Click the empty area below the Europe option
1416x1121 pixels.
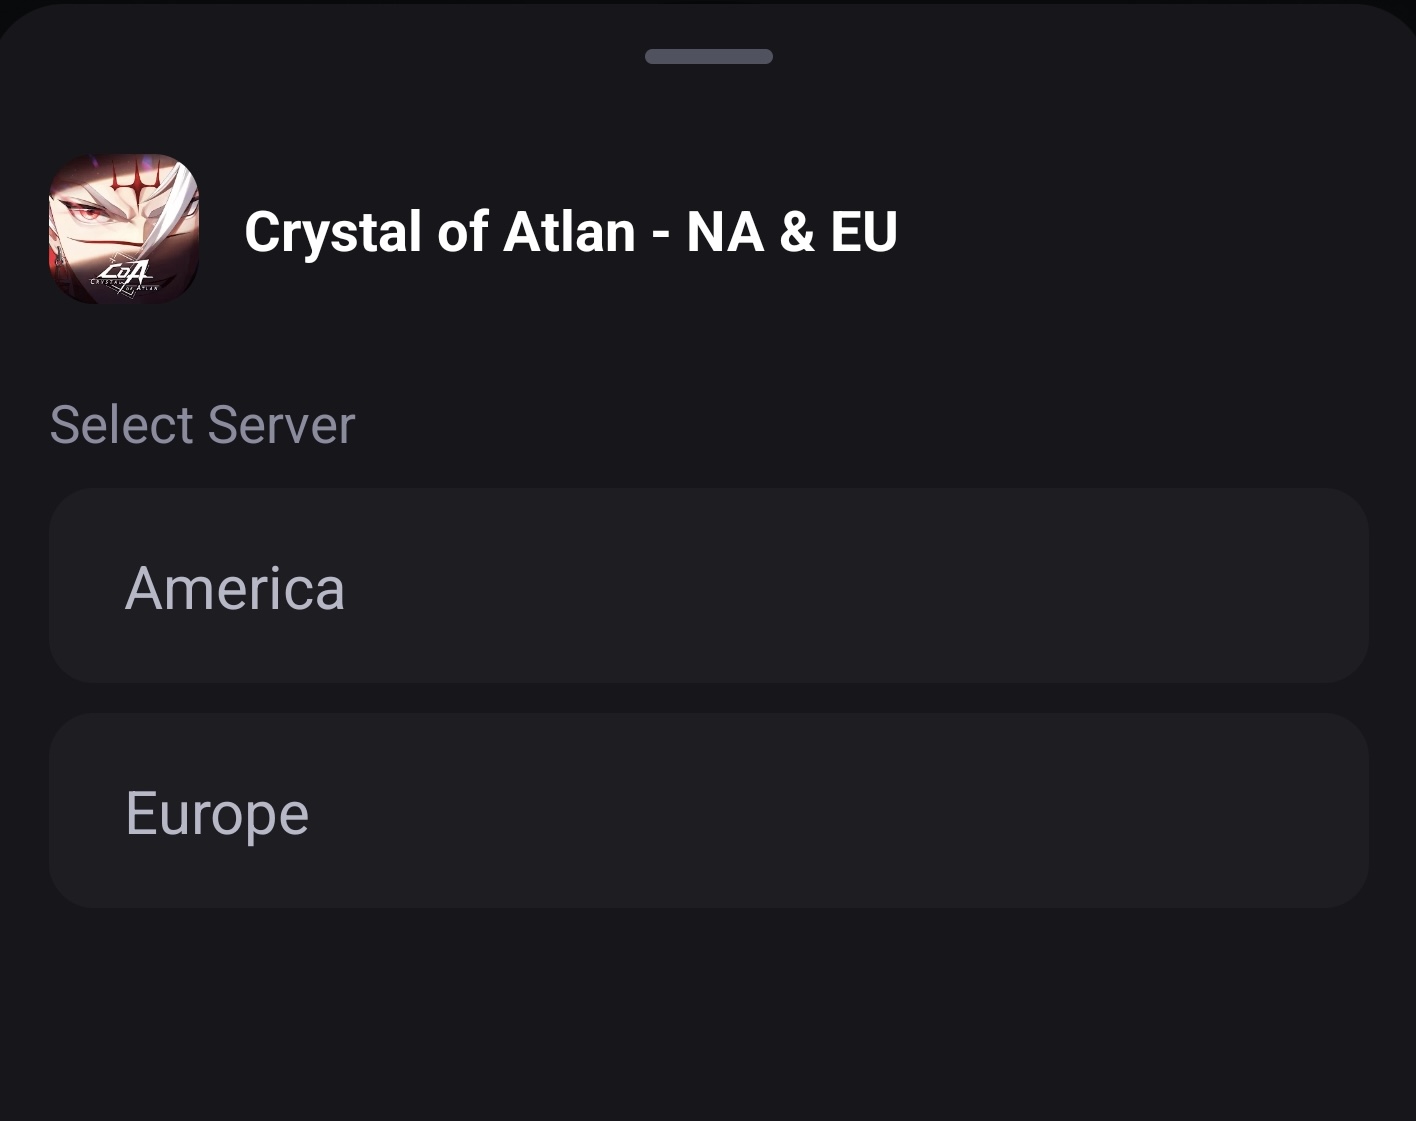[708, 1010]
